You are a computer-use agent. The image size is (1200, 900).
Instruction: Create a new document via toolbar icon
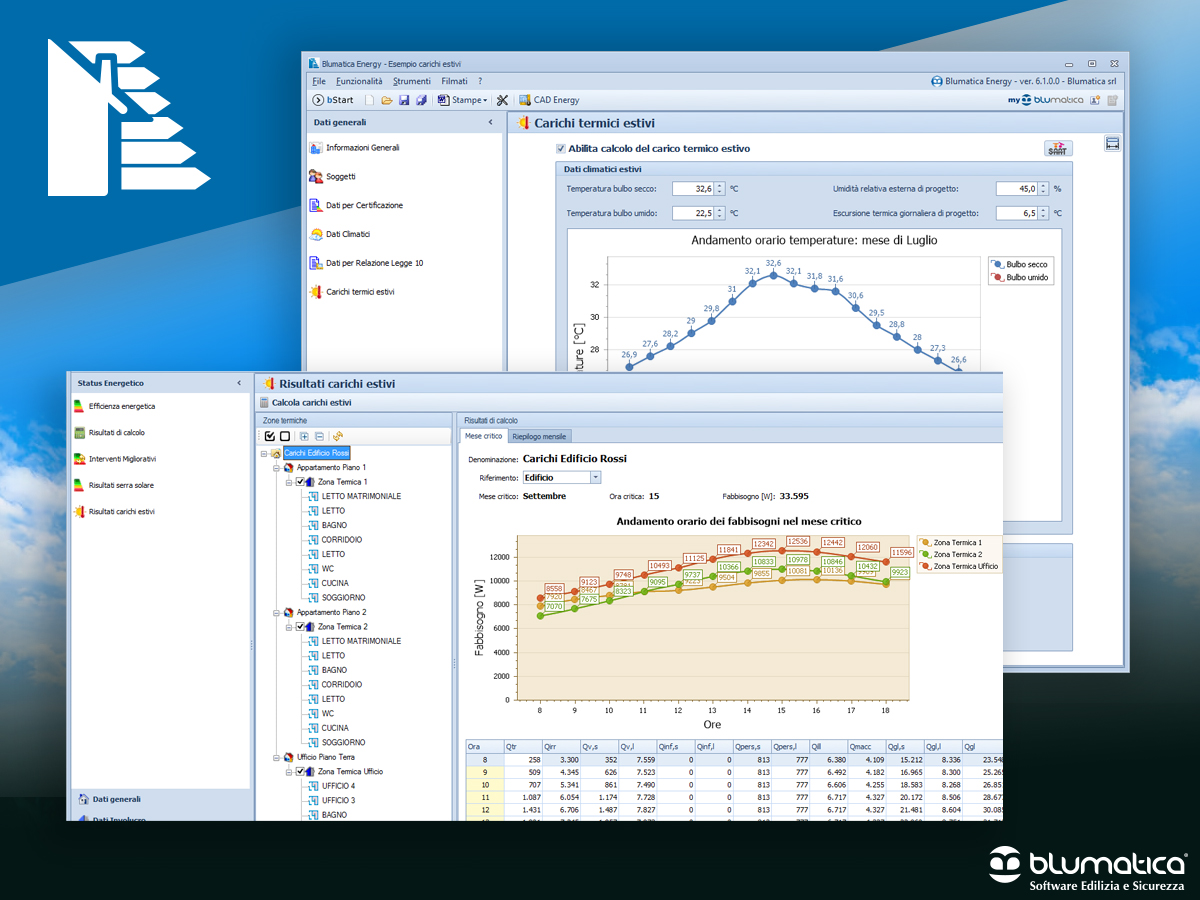coord(369,100)
